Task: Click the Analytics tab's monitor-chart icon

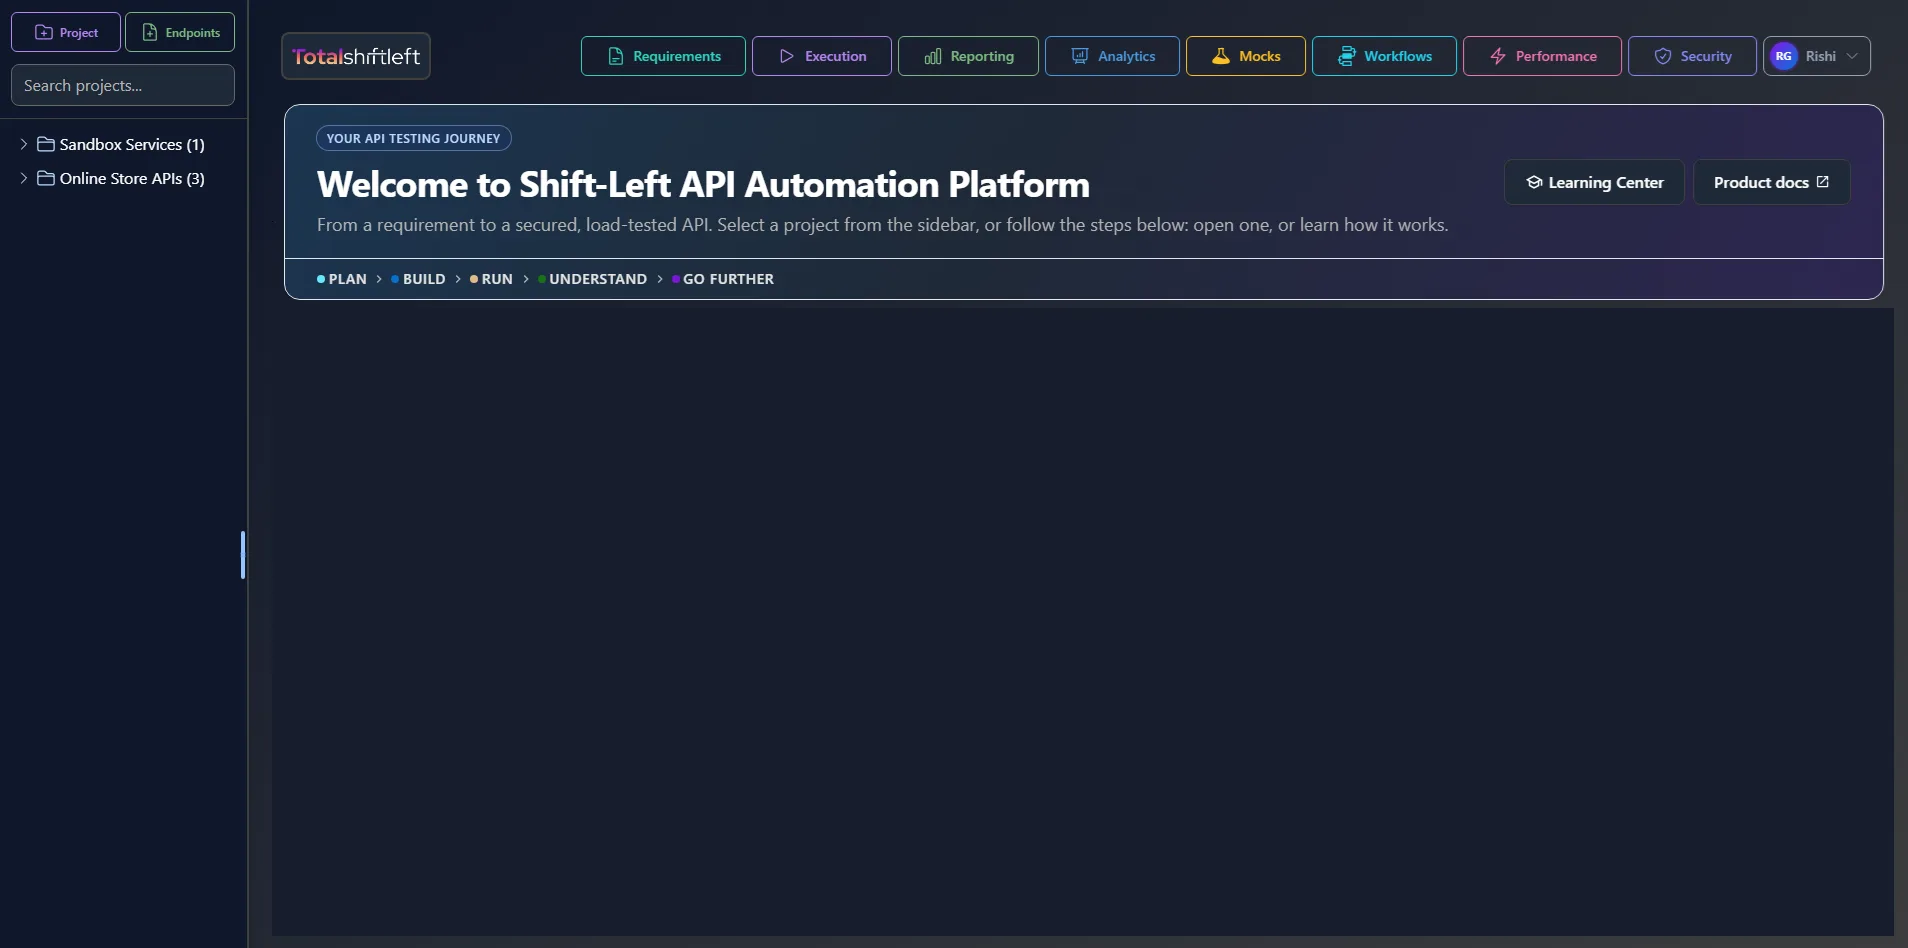Action: (1080, 56)
